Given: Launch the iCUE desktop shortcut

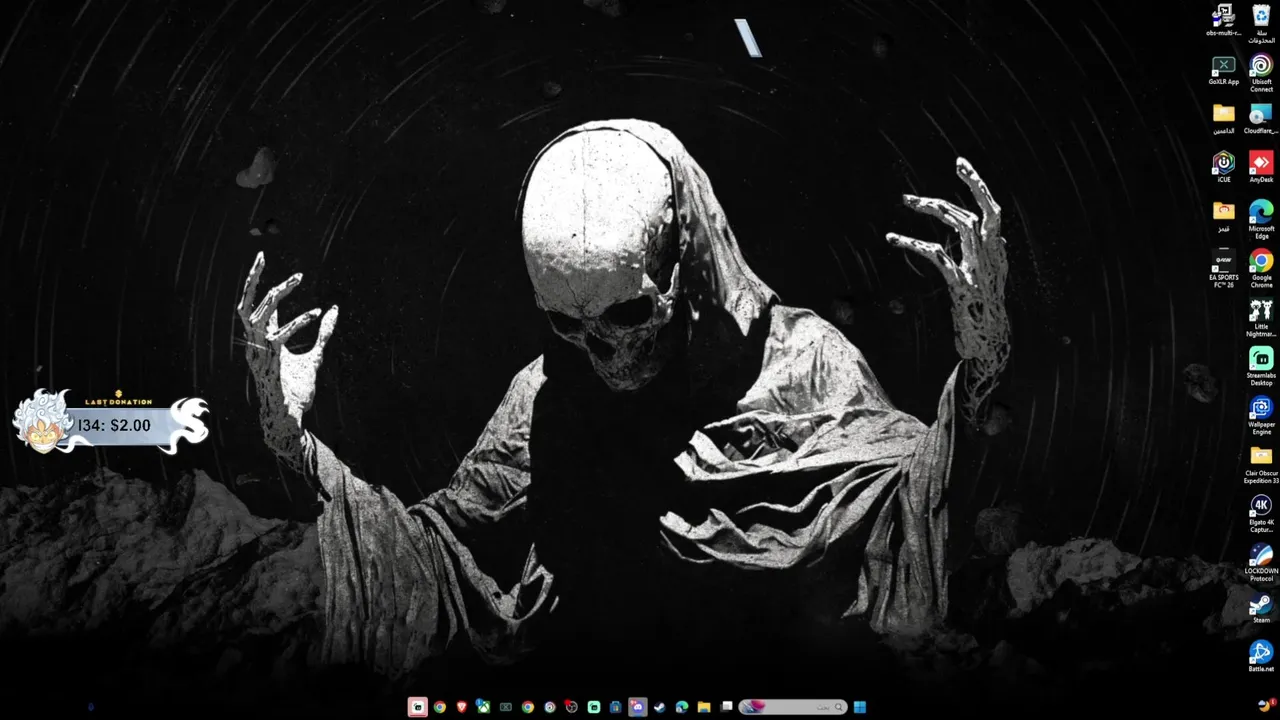Looking at the screenshot, I should 1224,167.
